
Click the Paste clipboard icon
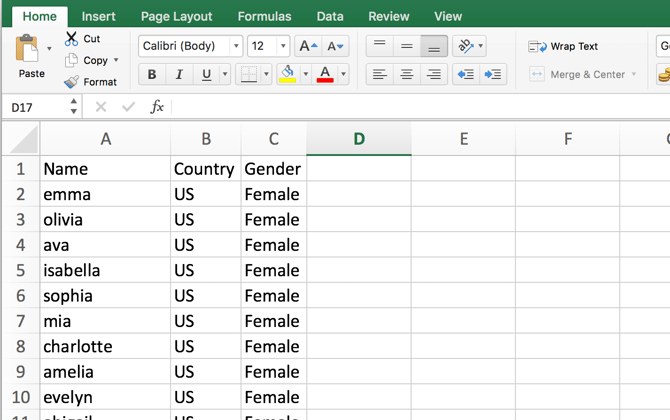pos(27,48)
